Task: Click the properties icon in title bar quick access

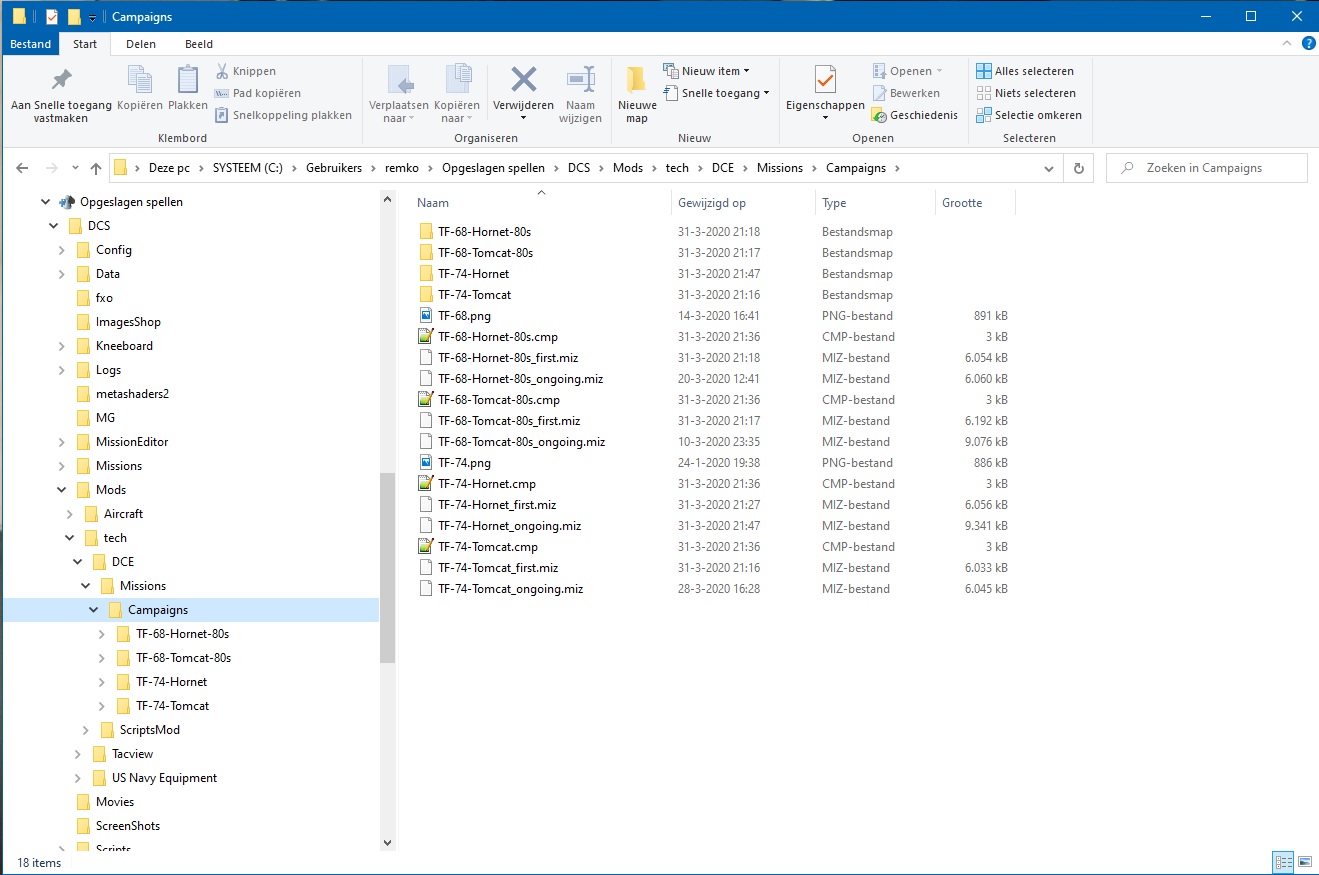Action: pos(52,17)
